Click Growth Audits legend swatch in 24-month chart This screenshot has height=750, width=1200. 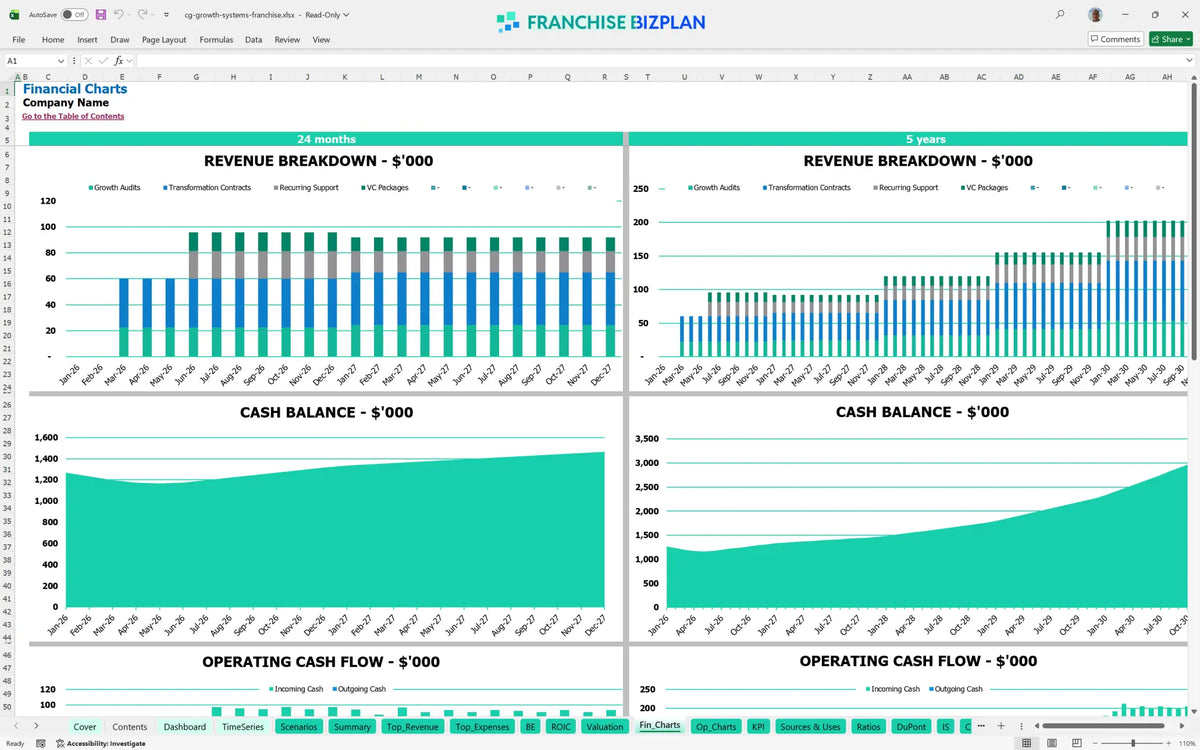[91, 188]
